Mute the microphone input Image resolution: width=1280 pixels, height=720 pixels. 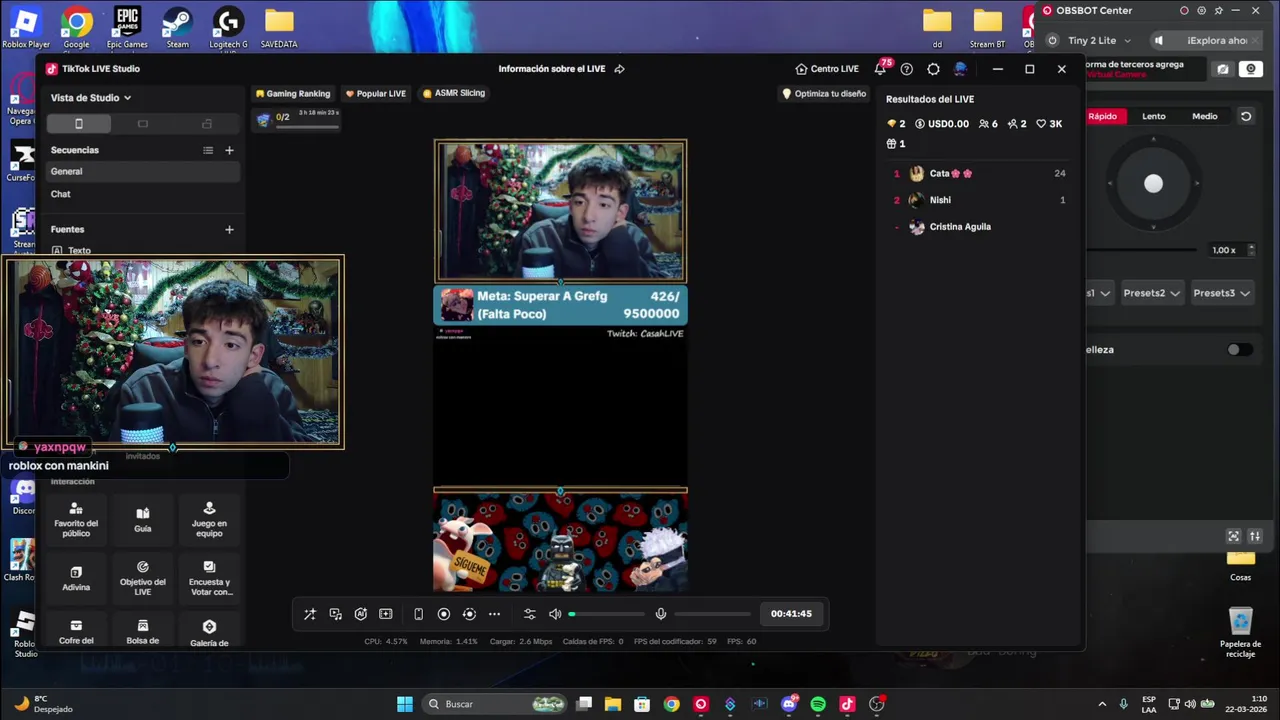(x=661, y=614)
